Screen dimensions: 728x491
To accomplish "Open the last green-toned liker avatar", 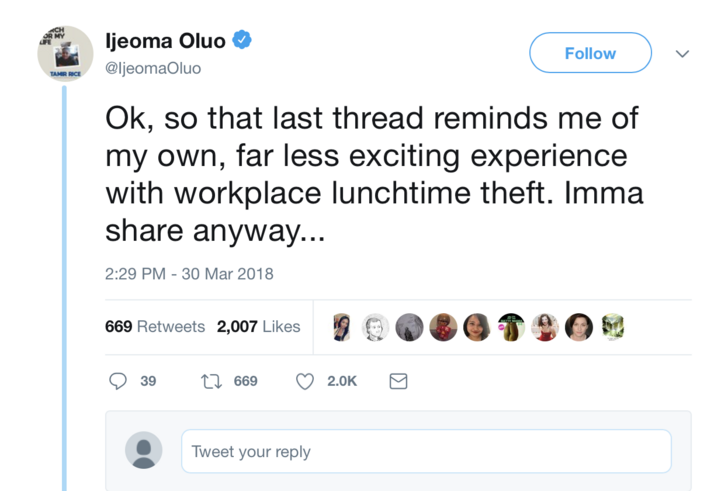I will point(612,327).
